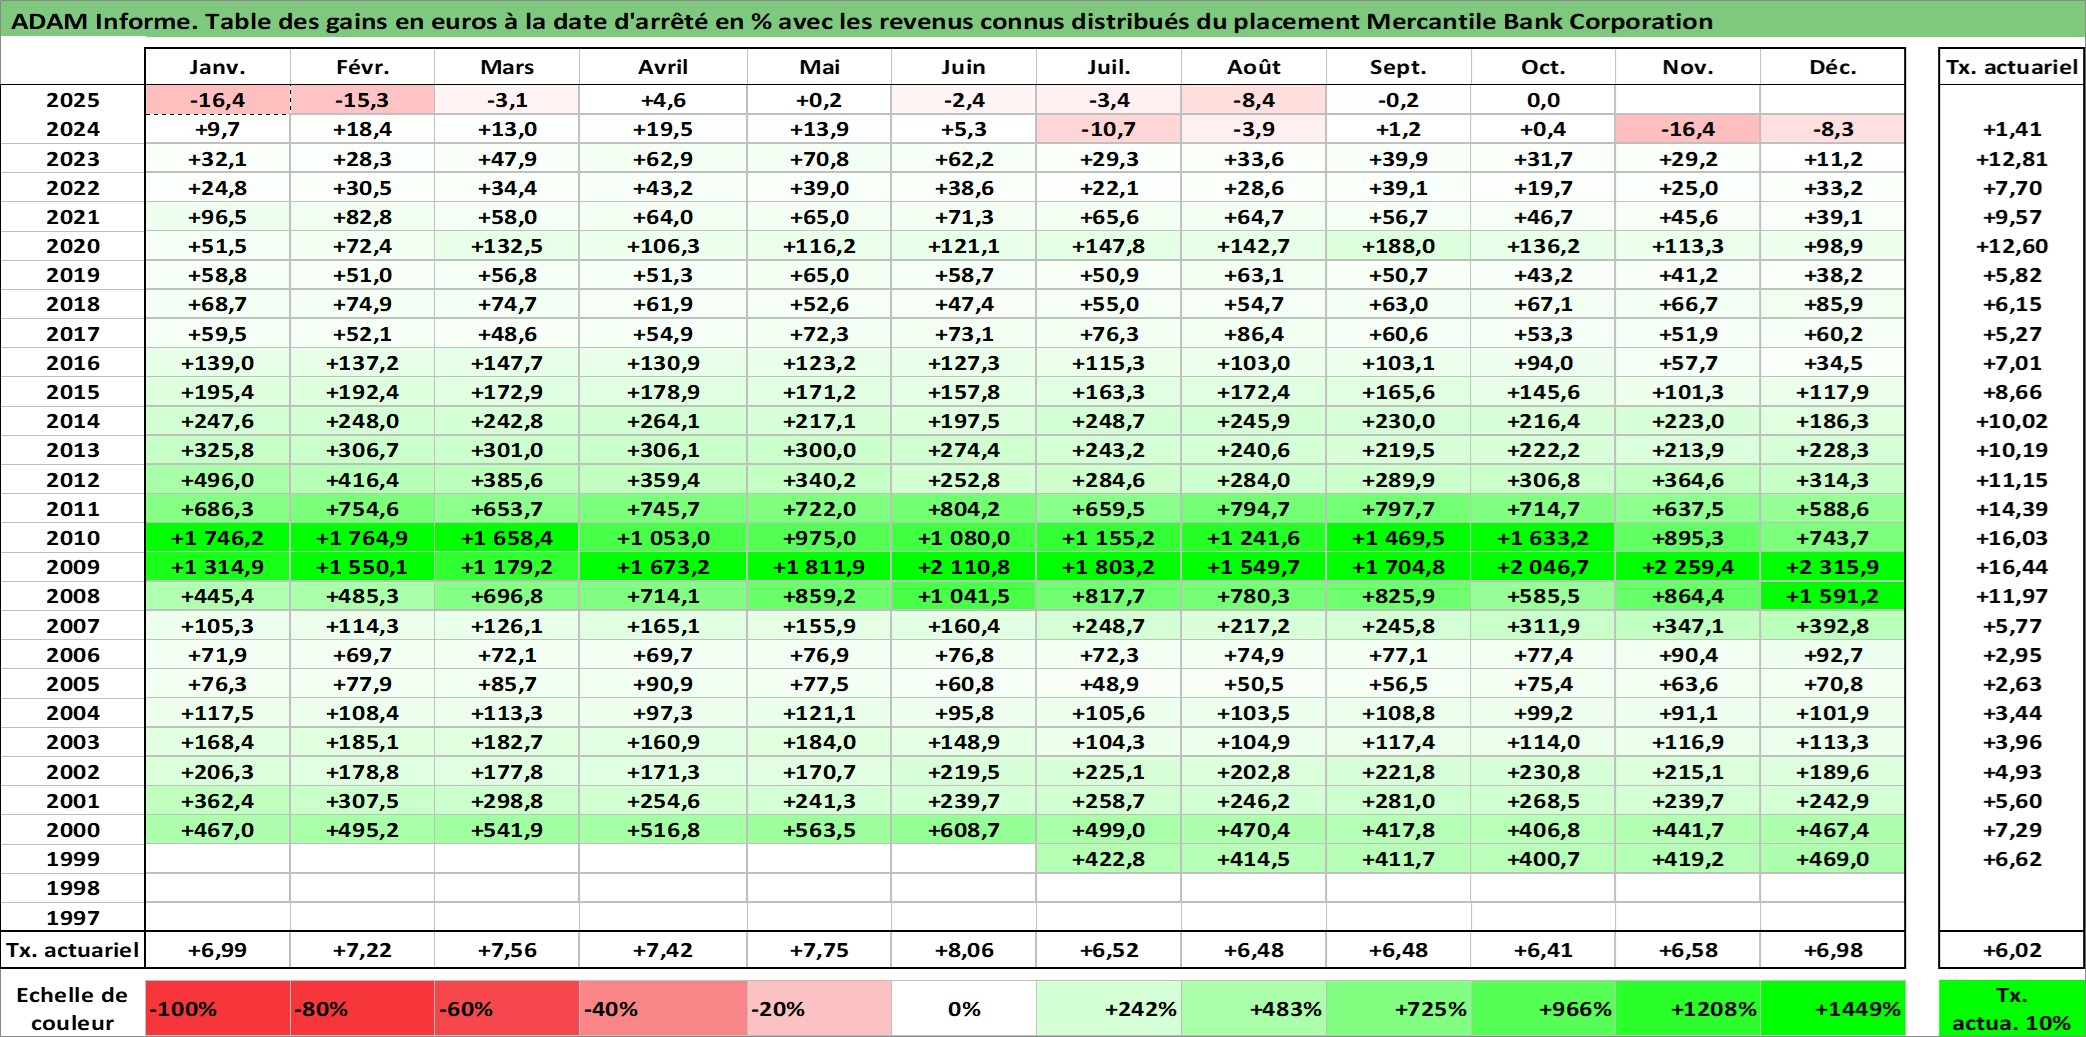This screenshot has height=1037, width=2086.
Task: Select the 1999 row label
Action: coord(73,859)
